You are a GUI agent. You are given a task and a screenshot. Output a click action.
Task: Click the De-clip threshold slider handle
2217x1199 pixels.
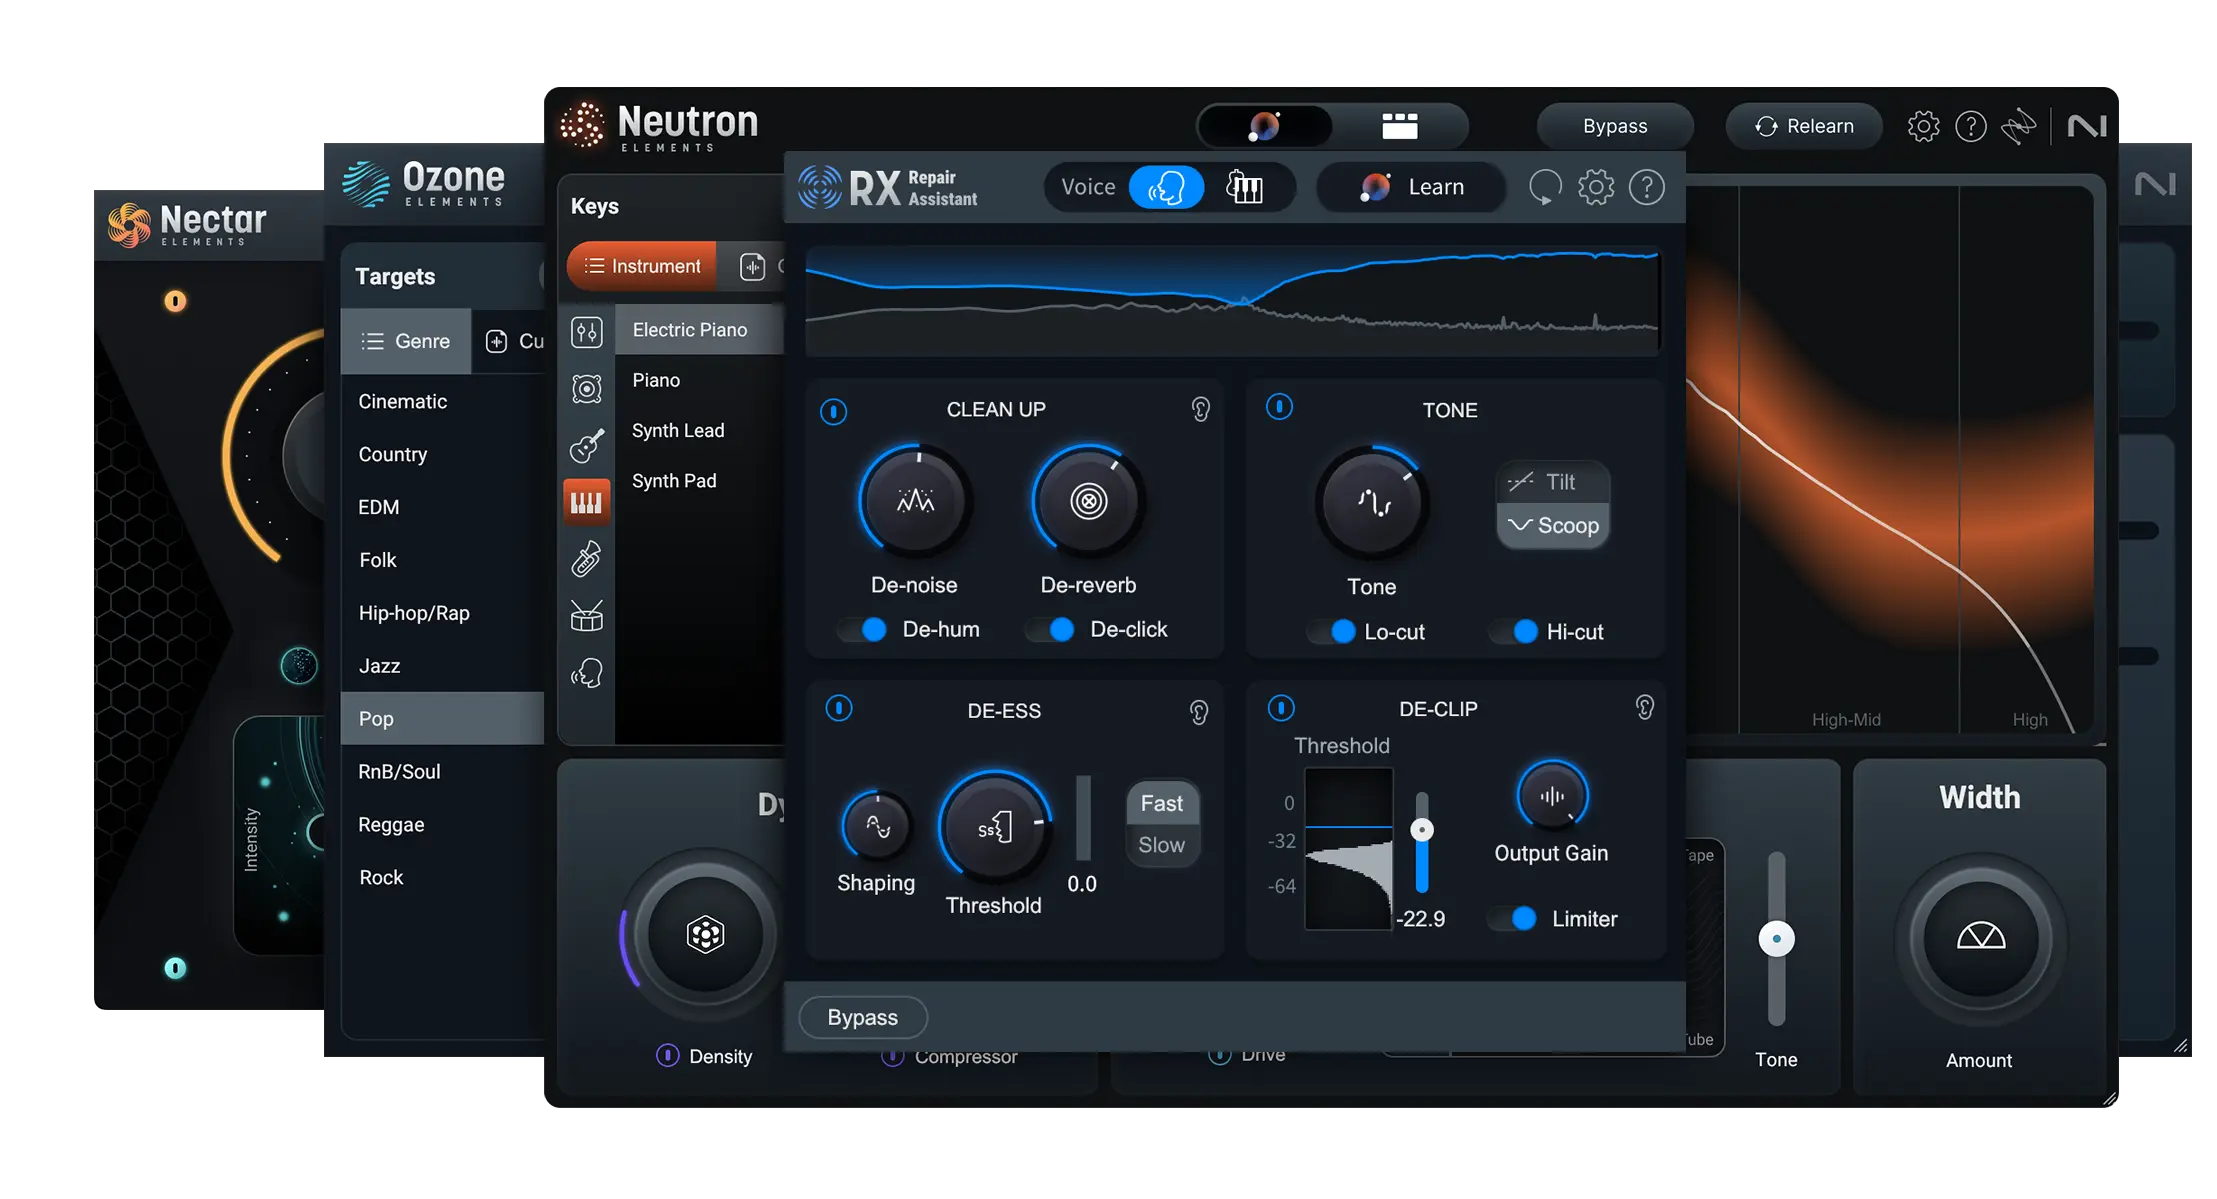tap(1421, 830)
